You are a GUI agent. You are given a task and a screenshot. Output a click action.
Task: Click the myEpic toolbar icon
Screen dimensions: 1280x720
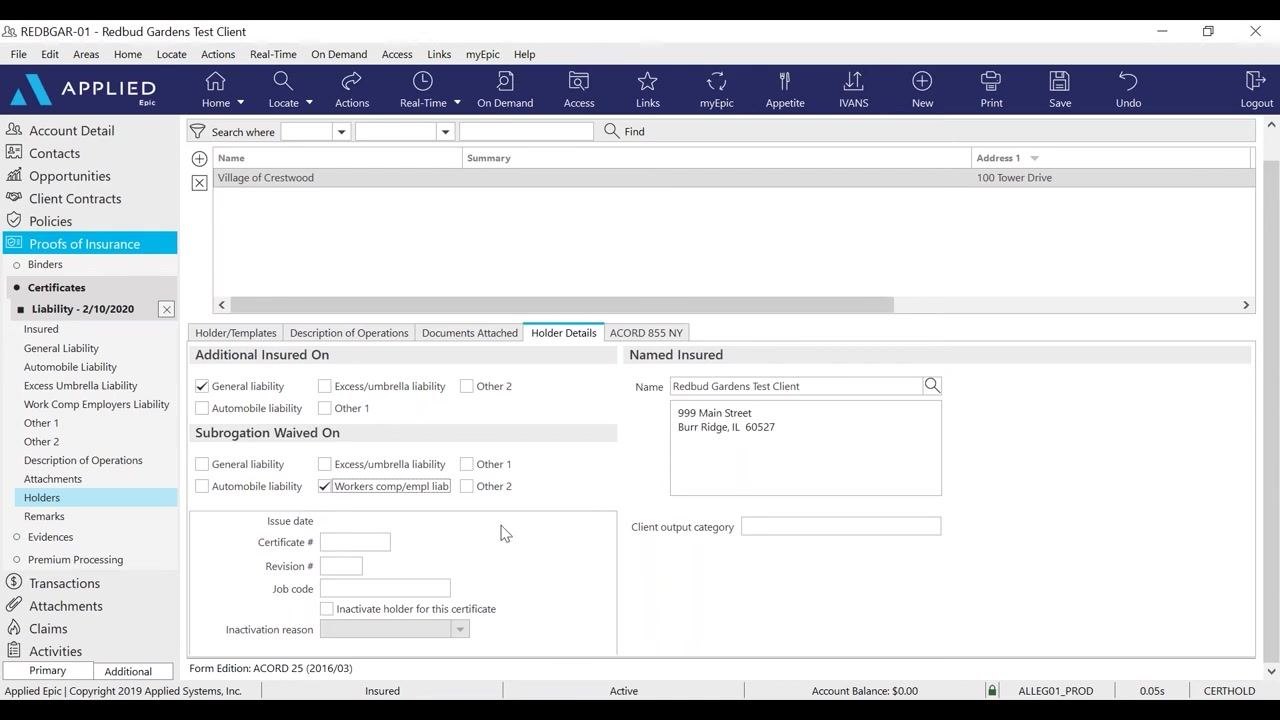[x=716, y=81]
